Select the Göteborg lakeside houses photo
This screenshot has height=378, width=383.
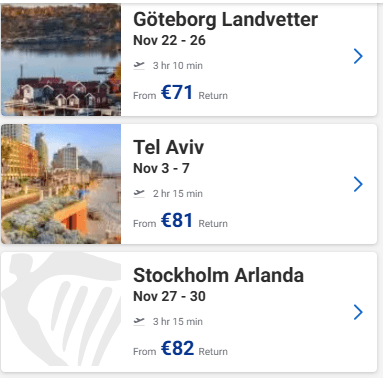point(61,60)
